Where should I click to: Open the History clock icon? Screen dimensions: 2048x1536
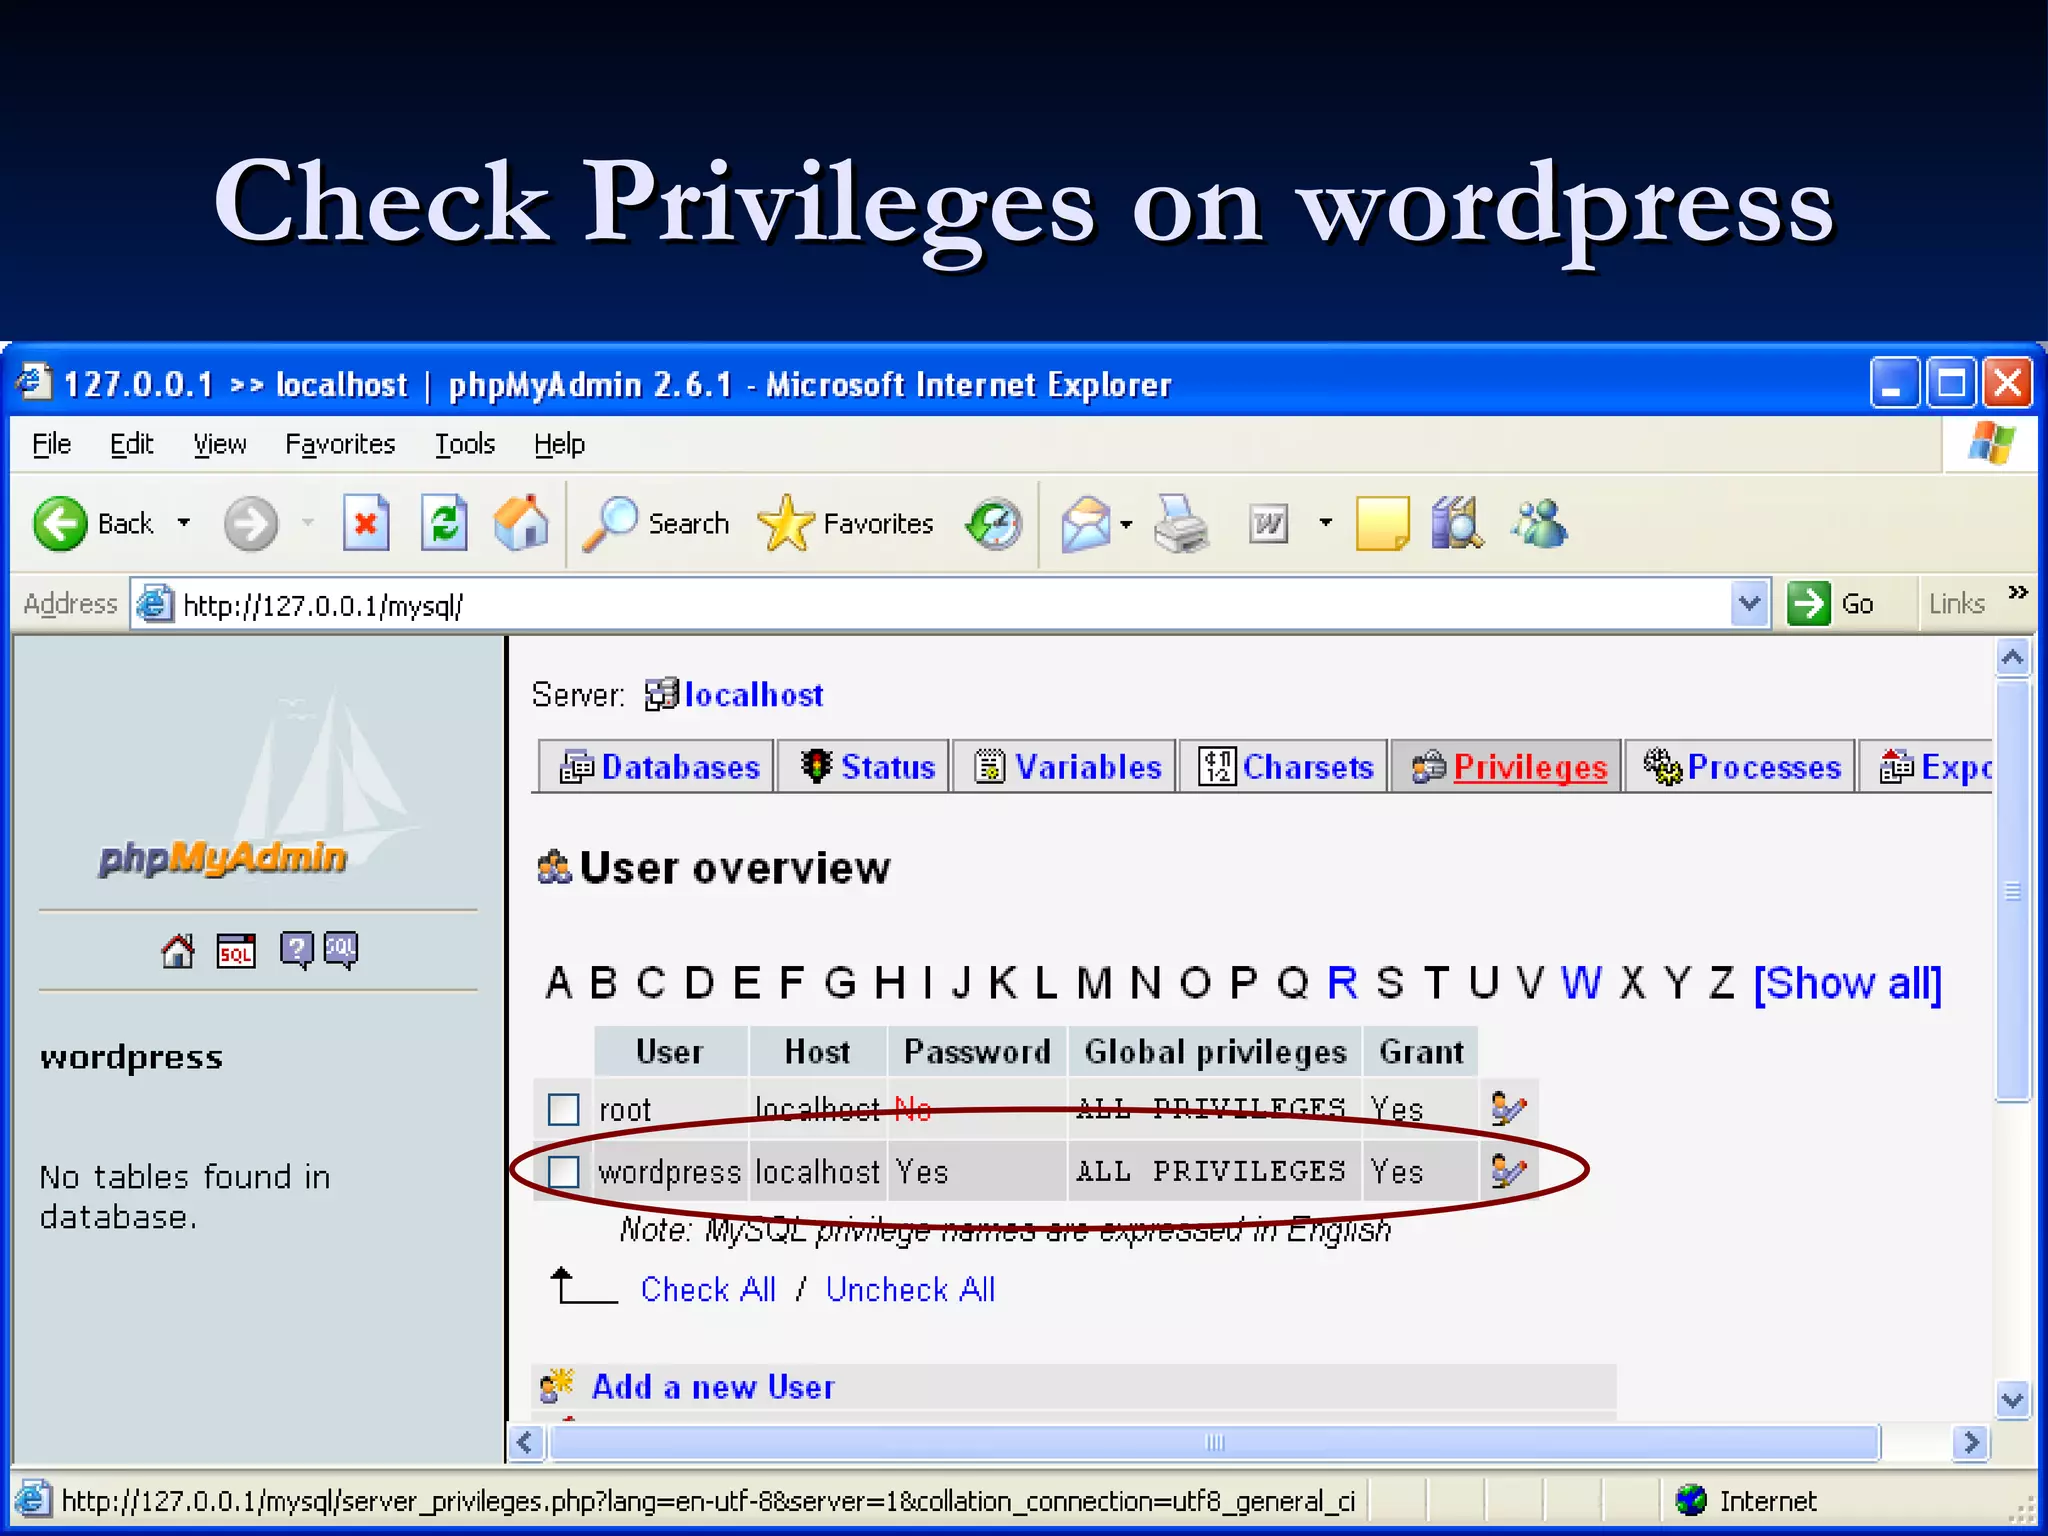993,523
